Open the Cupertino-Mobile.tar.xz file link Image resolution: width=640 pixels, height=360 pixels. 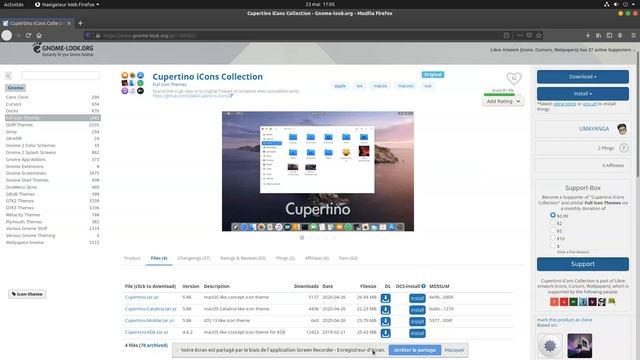coord(149,320)
